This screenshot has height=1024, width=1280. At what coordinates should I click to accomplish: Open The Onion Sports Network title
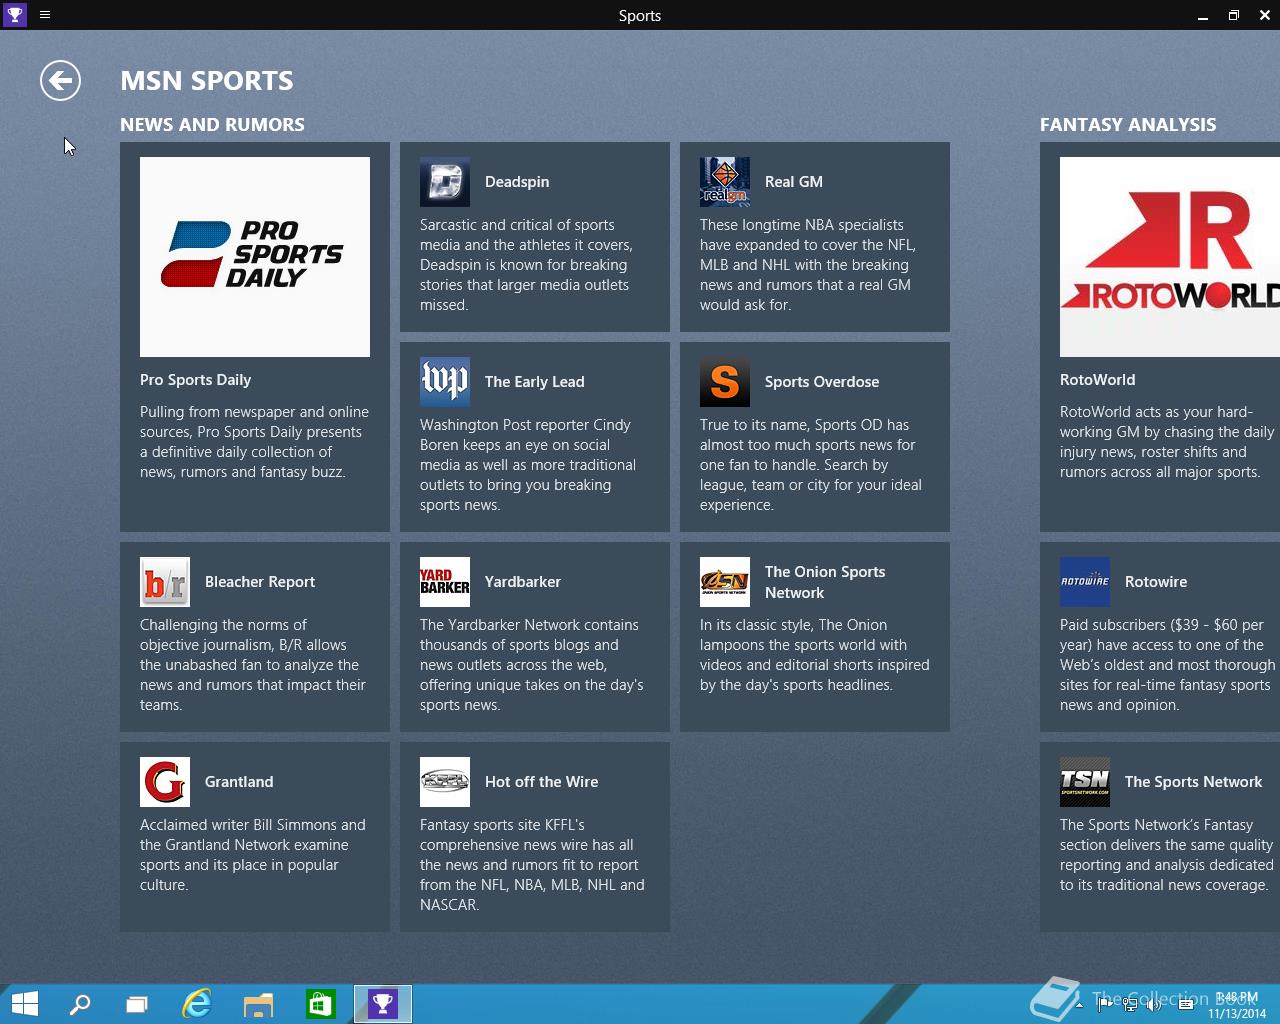click(825, 582)
